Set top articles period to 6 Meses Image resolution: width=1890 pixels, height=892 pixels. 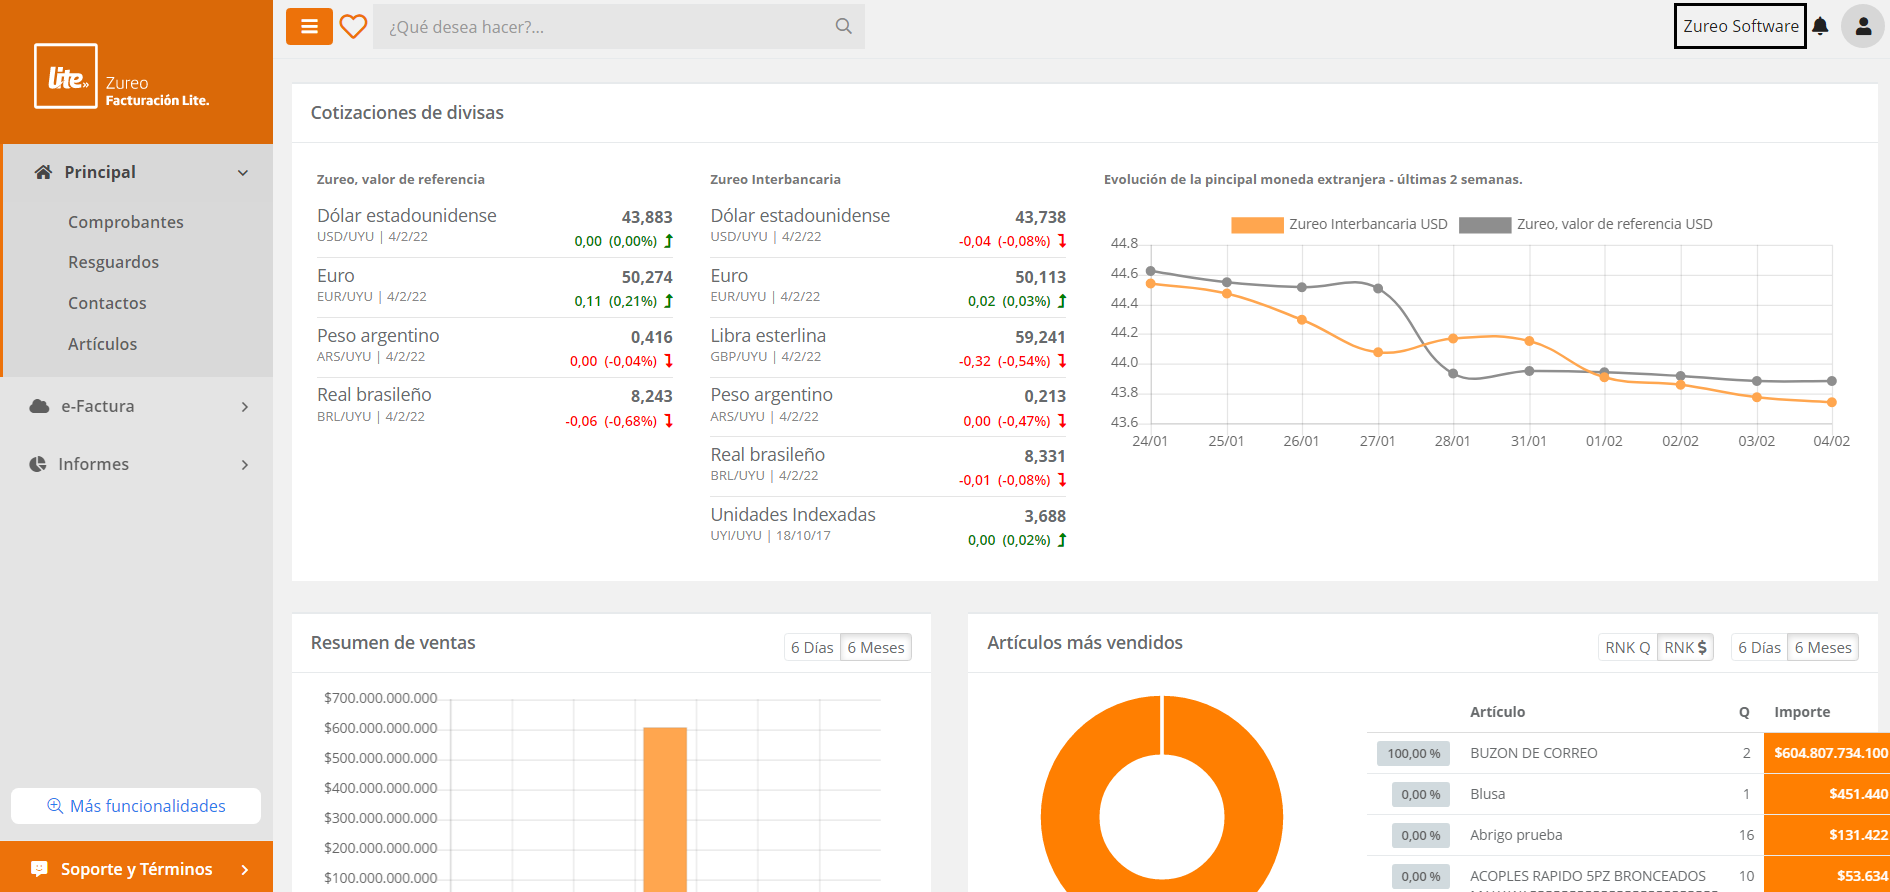click(x=1822, y=648)
